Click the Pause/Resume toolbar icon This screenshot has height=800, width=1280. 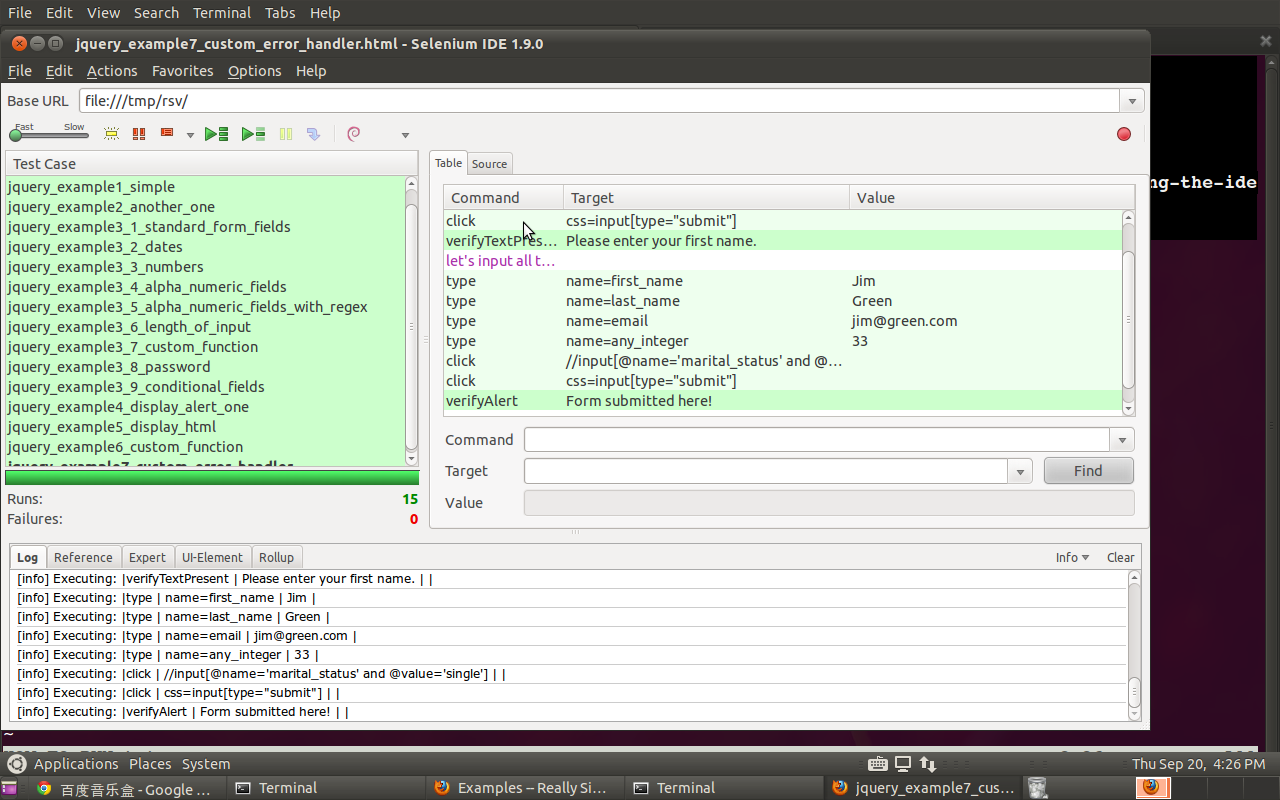point(286,134)
